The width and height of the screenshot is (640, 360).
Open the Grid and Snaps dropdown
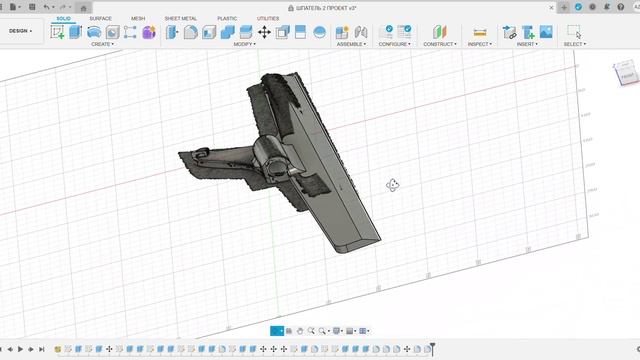pyautogui.click(x=351, y=331)
